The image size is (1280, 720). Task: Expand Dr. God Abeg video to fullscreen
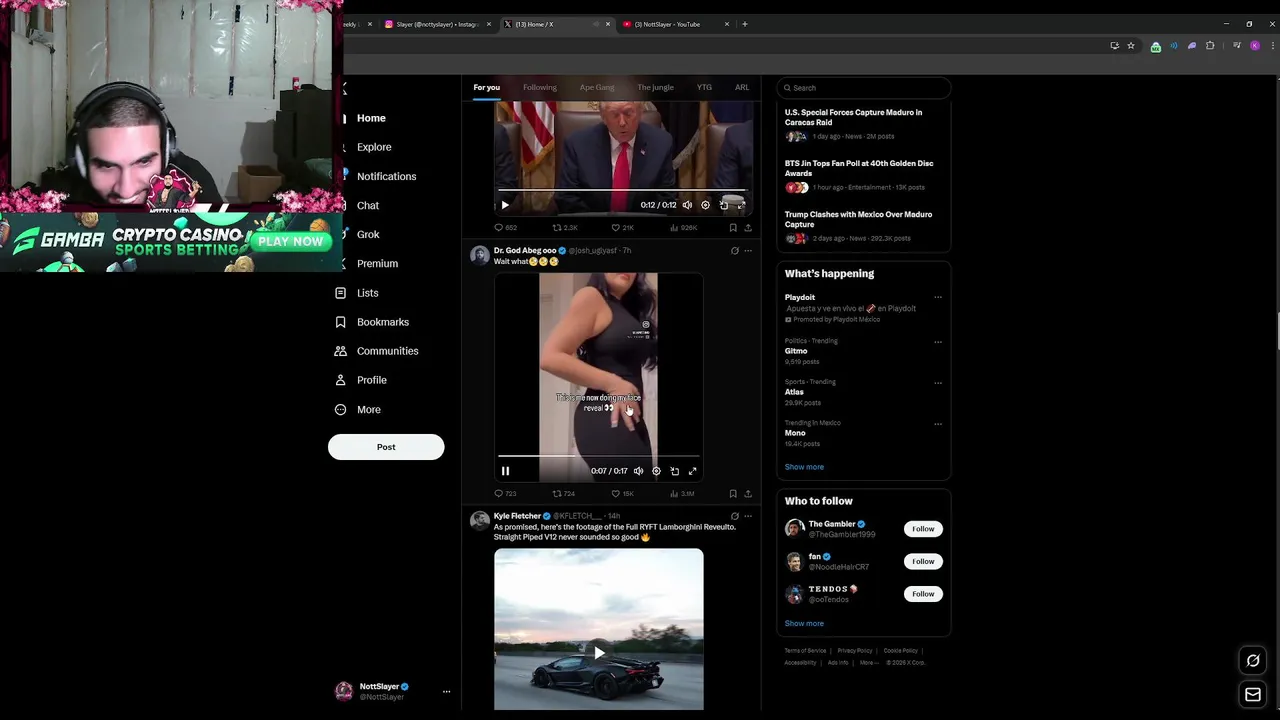click(x=692, y=471)
